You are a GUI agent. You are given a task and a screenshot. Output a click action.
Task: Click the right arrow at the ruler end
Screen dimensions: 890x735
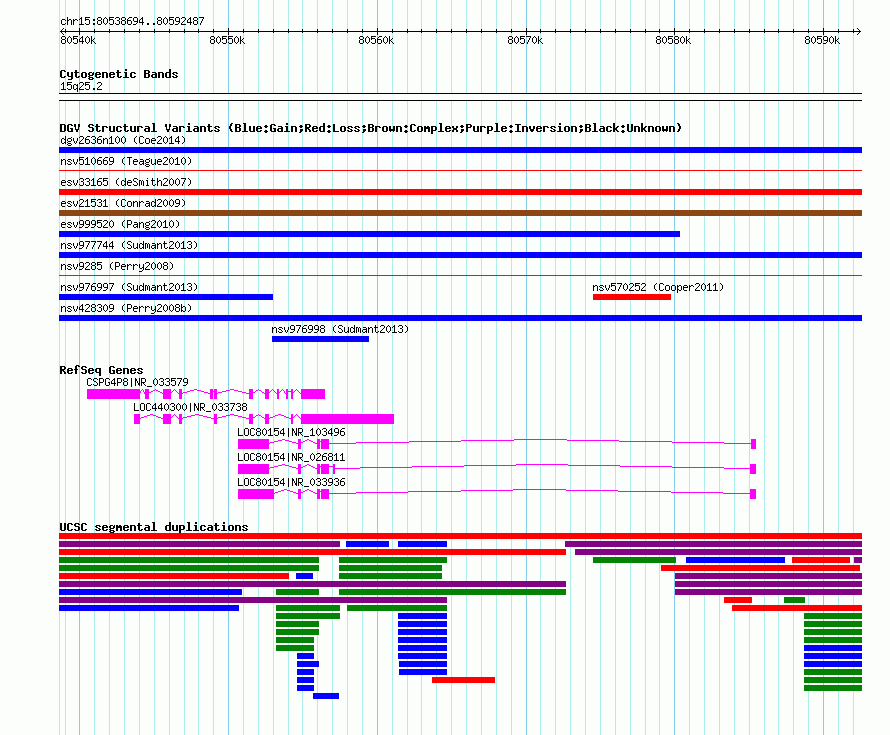(x=858, y=31)
